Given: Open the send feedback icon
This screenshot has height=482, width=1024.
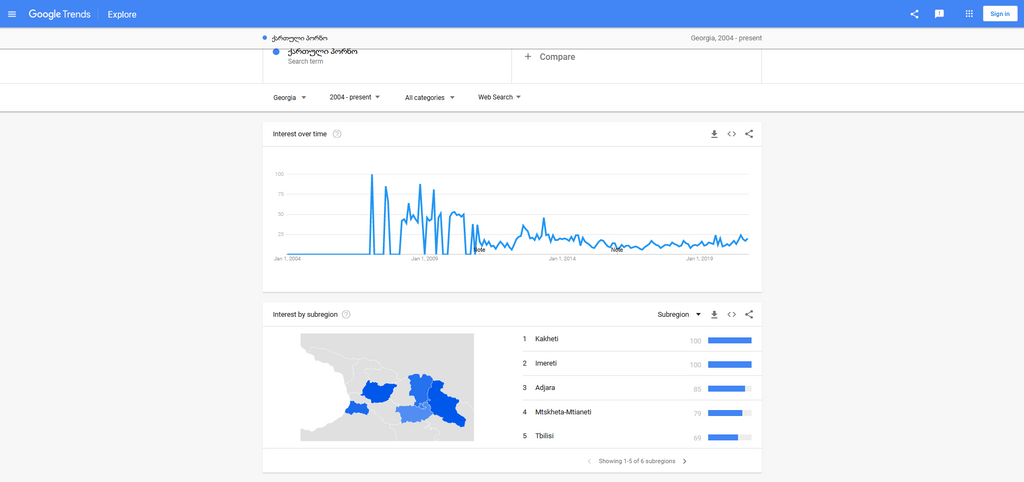Looking at the screenshot, I should pyautogui.click(x=939, y=14).
